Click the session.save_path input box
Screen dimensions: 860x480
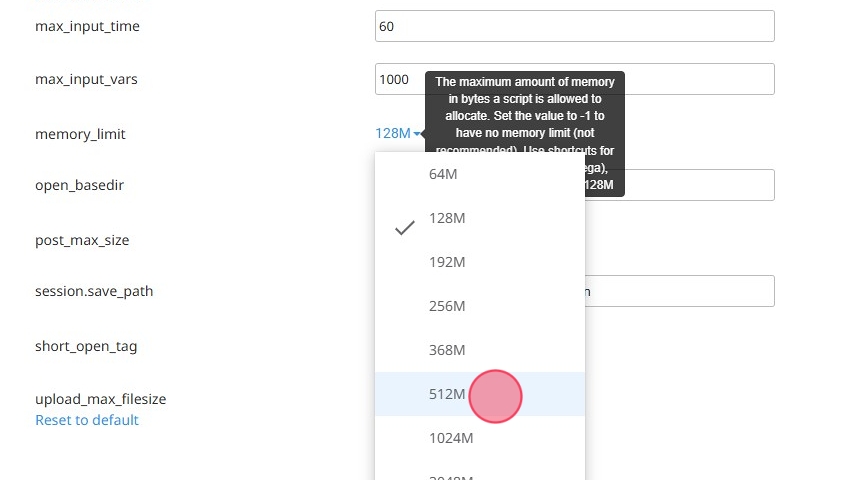pyautogui.click(x=680, y=291)
